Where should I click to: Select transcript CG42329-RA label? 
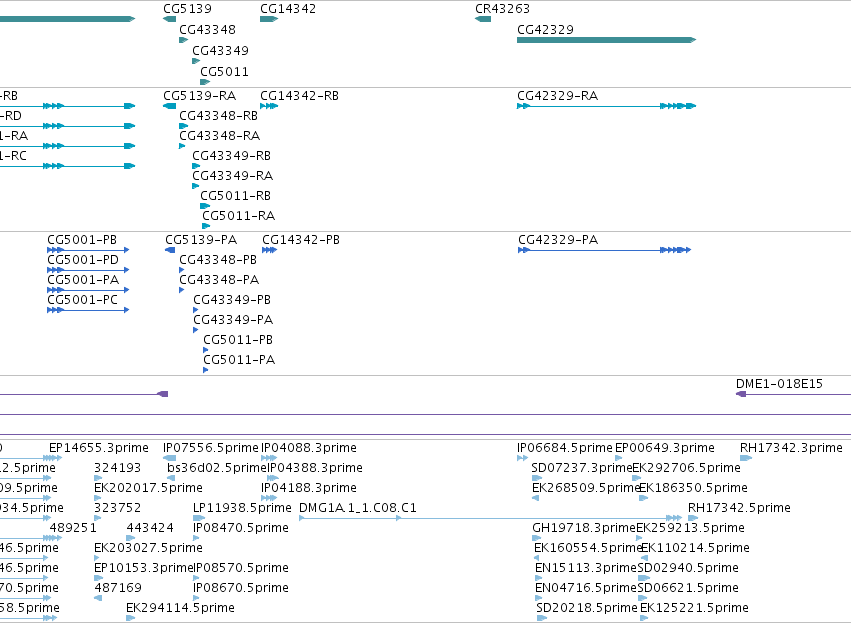[557, 96]
